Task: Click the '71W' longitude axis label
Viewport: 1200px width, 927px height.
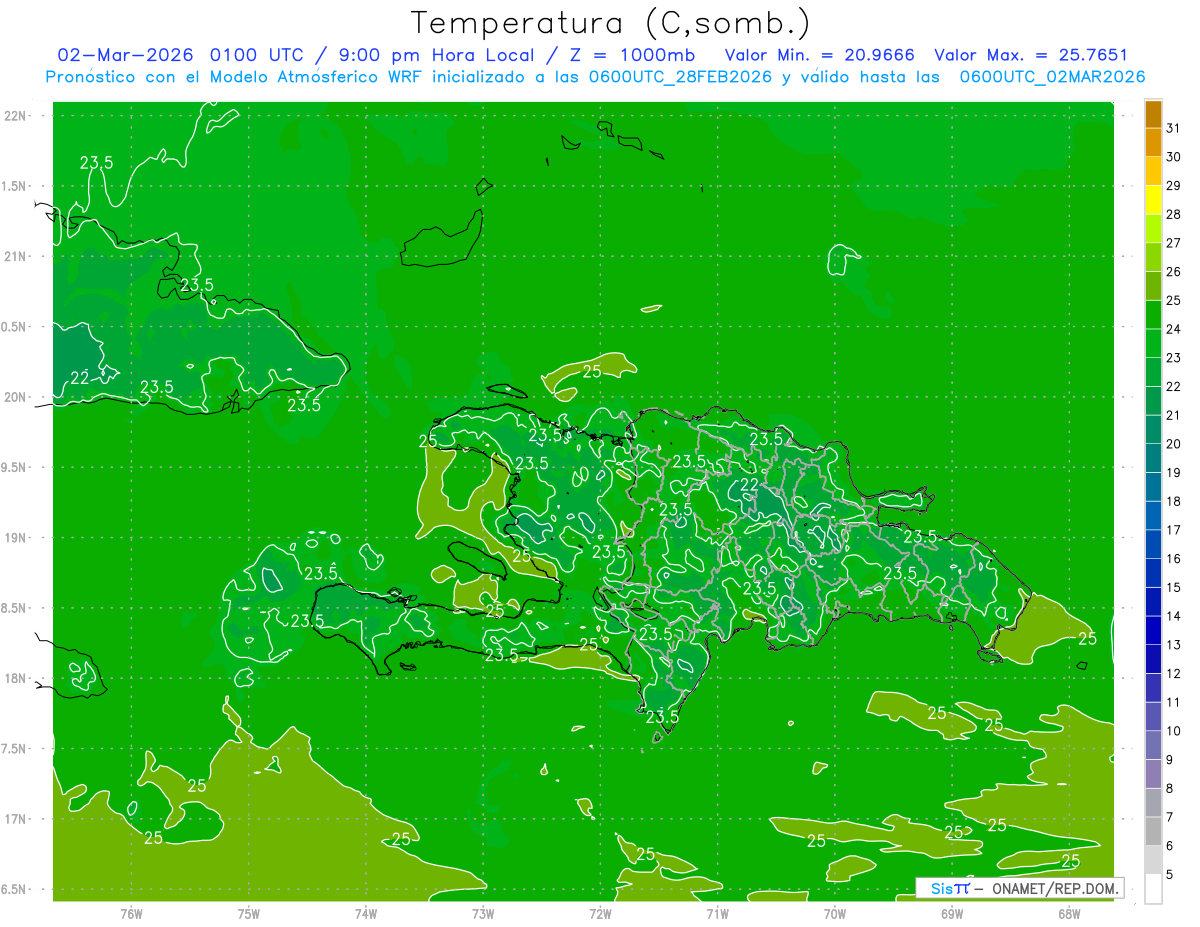Action: 717,914
